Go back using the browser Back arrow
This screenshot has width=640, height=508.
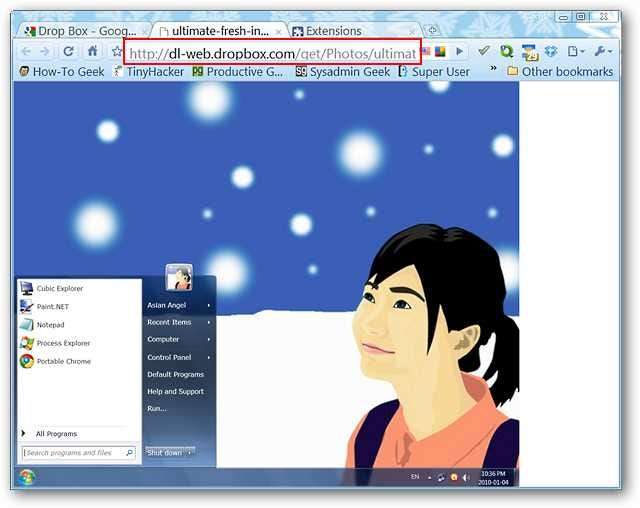[26, 51]
